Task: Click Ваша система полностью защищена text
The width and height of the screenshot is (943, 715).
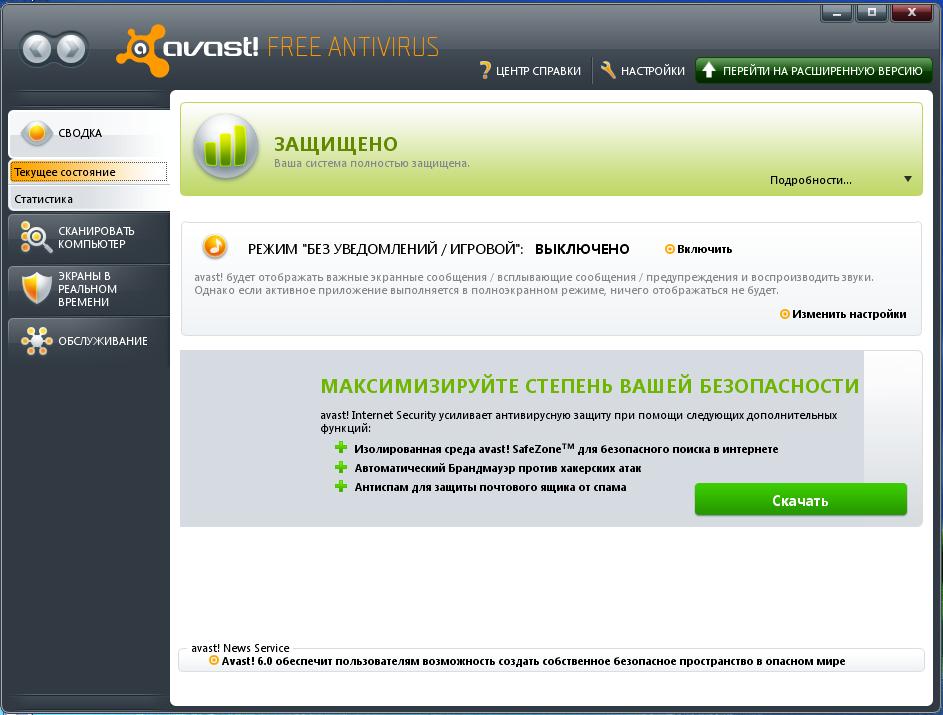Action: (372, 163)
